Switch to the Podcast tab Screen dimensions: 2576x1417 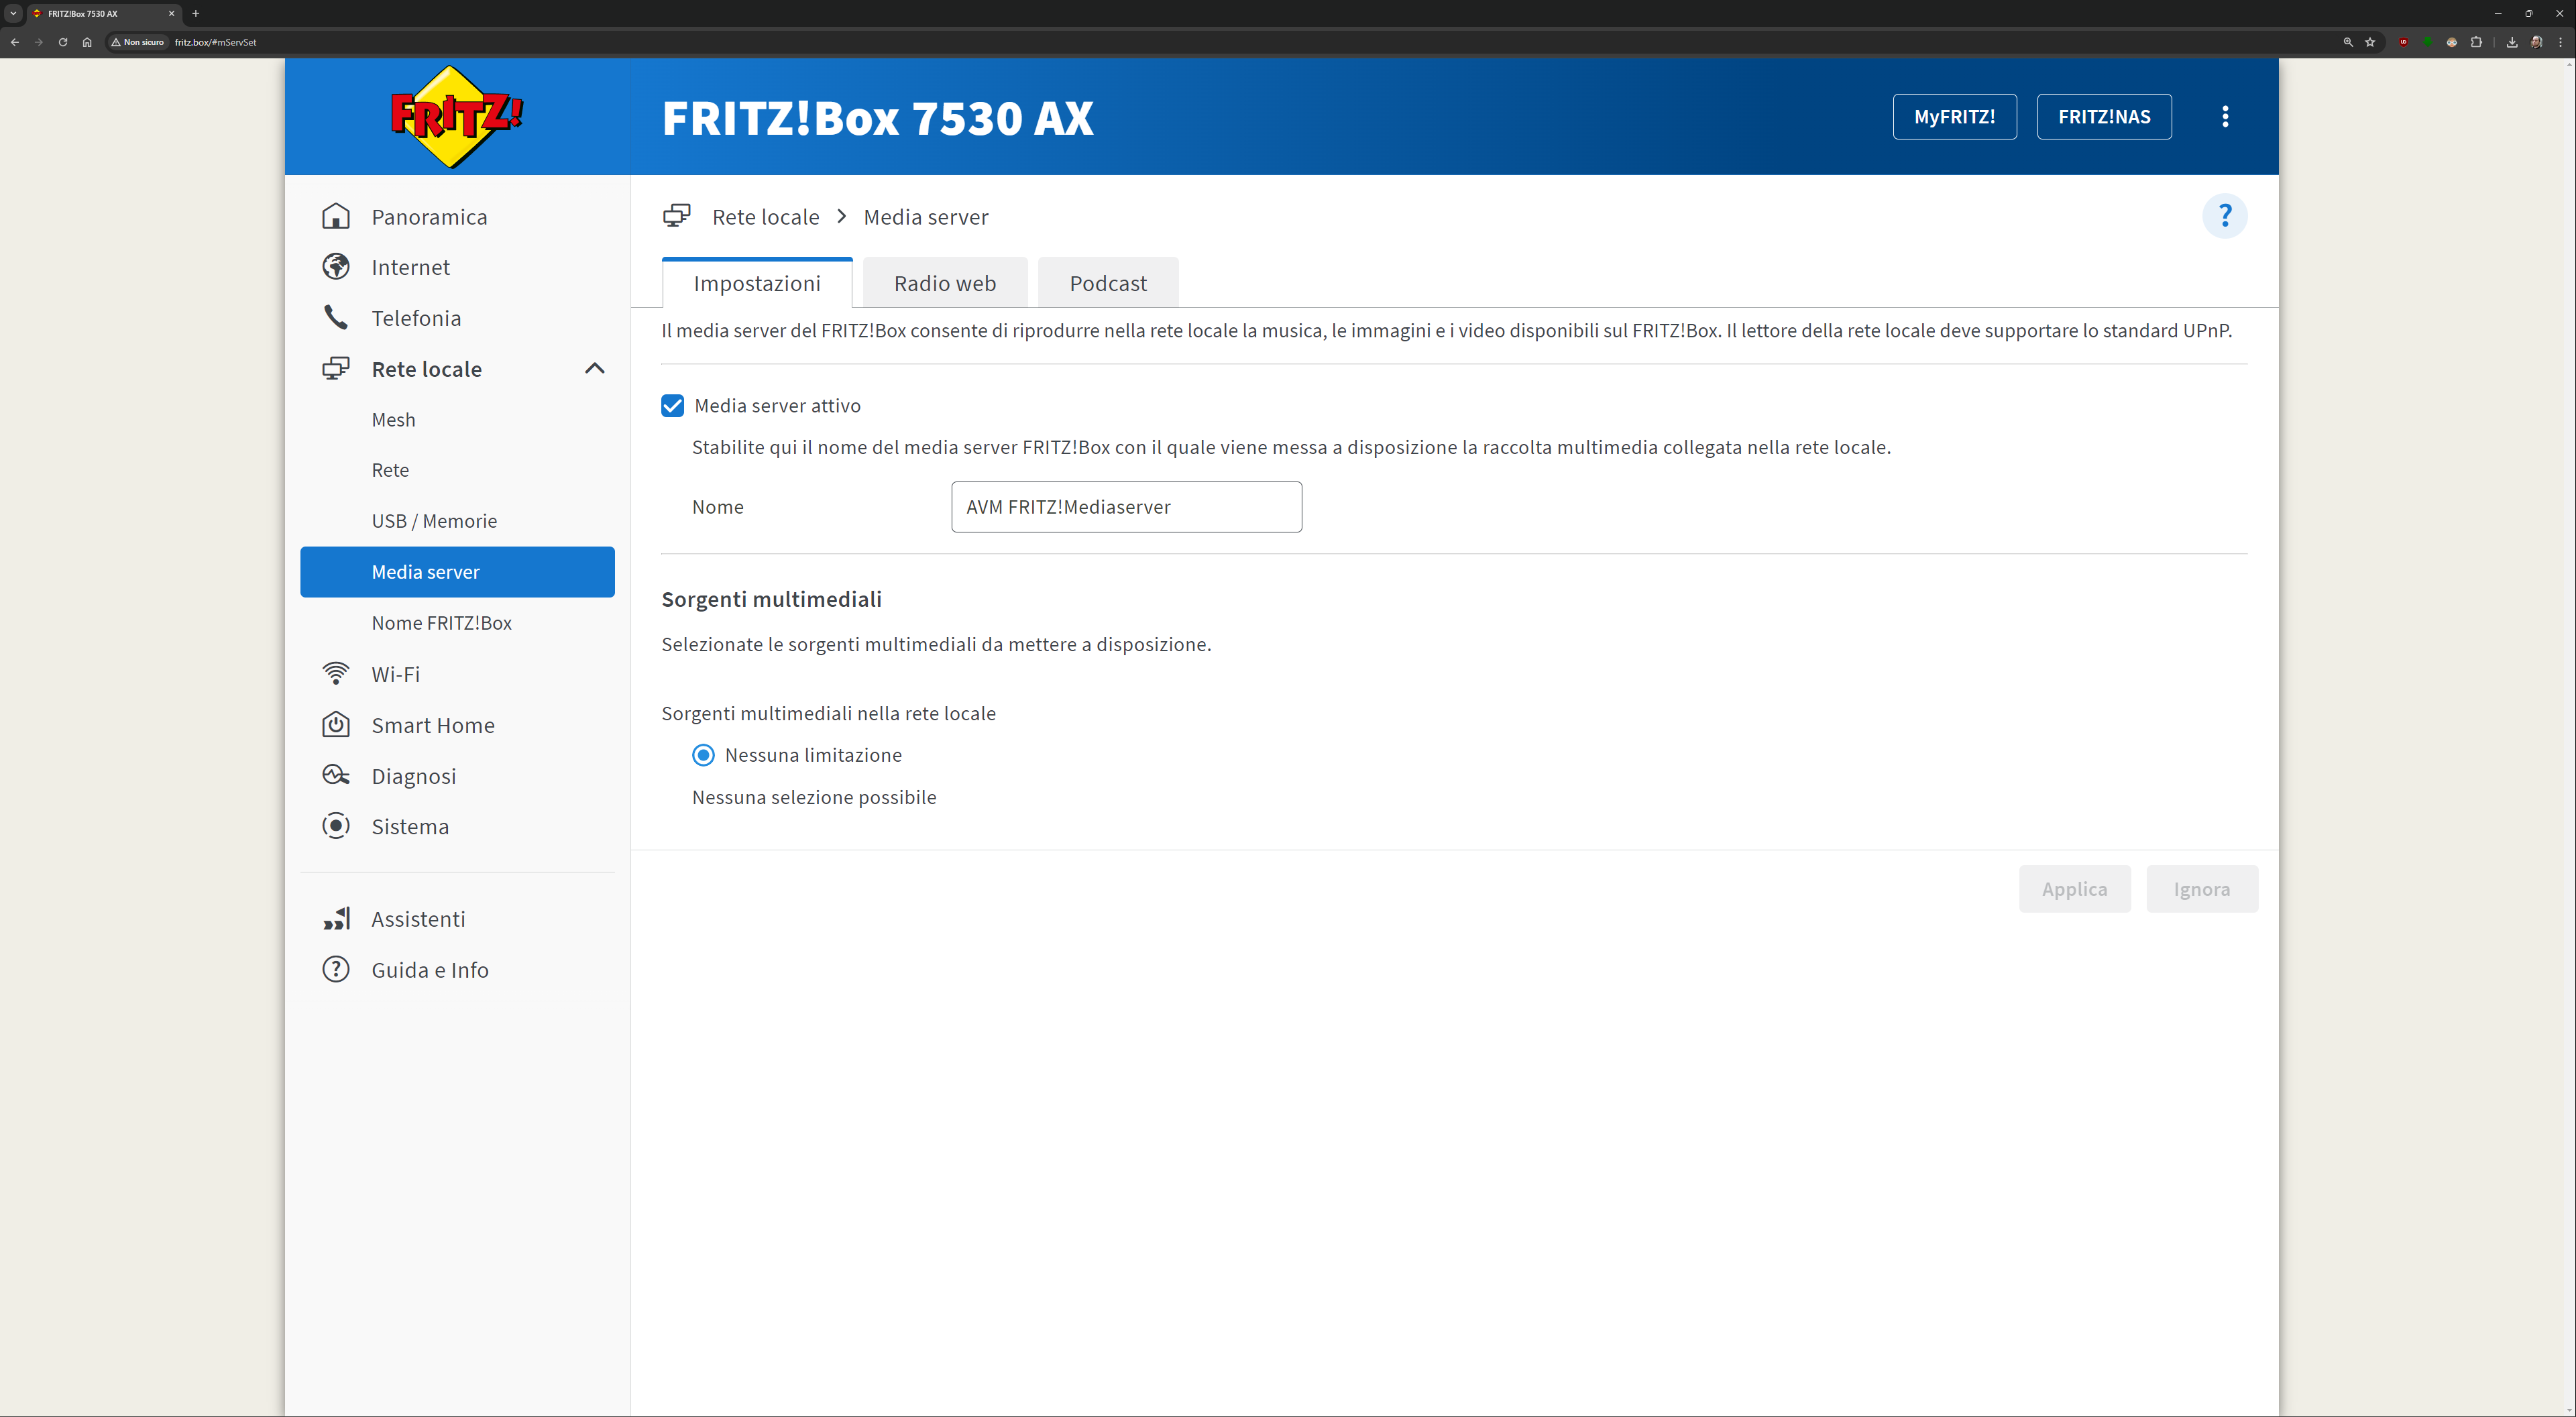pos(1107,283)
